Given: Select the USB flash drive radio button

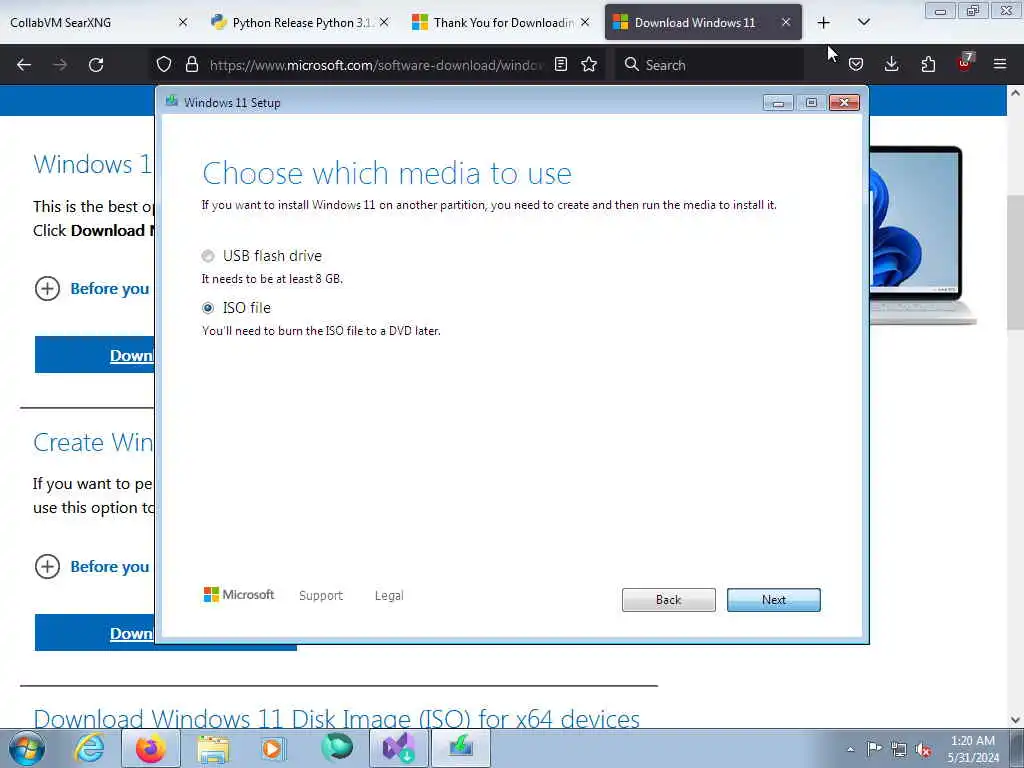Looking at the screenshot, I should coord(208,256).
